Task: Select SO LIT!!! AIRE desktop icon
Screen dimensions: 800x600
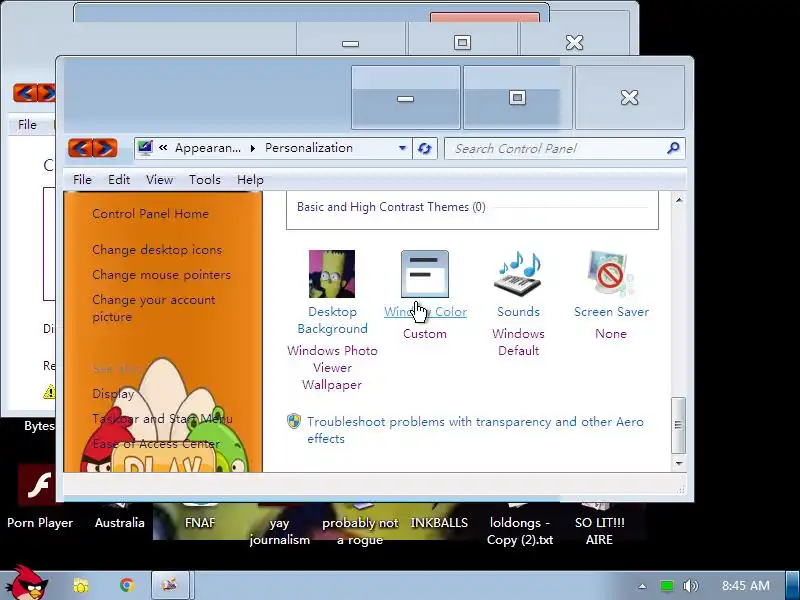Action: tap(599, 531)
